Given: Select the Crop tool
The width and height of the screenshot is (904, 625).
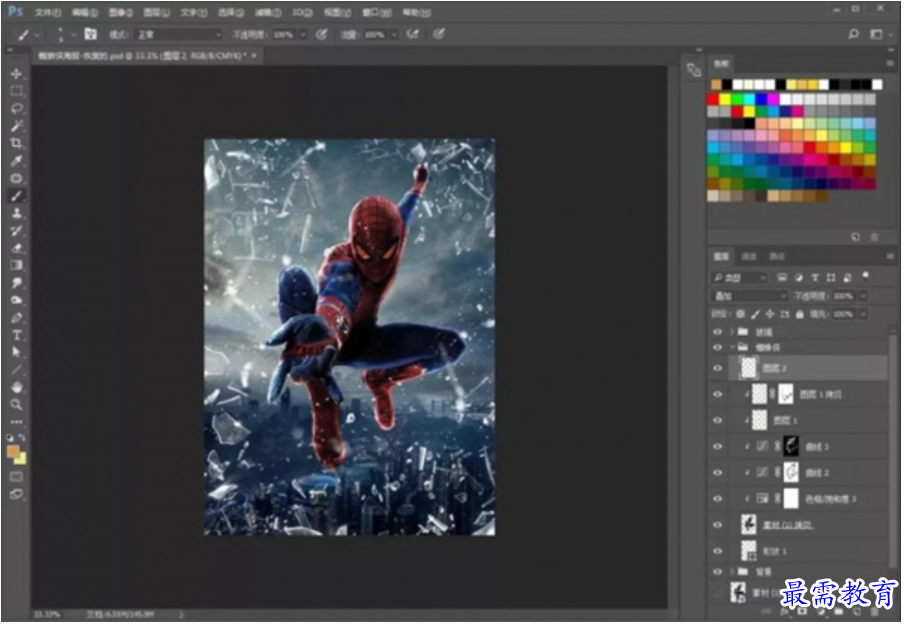Looking at the screenshot, I should click(x=16, y=143).
